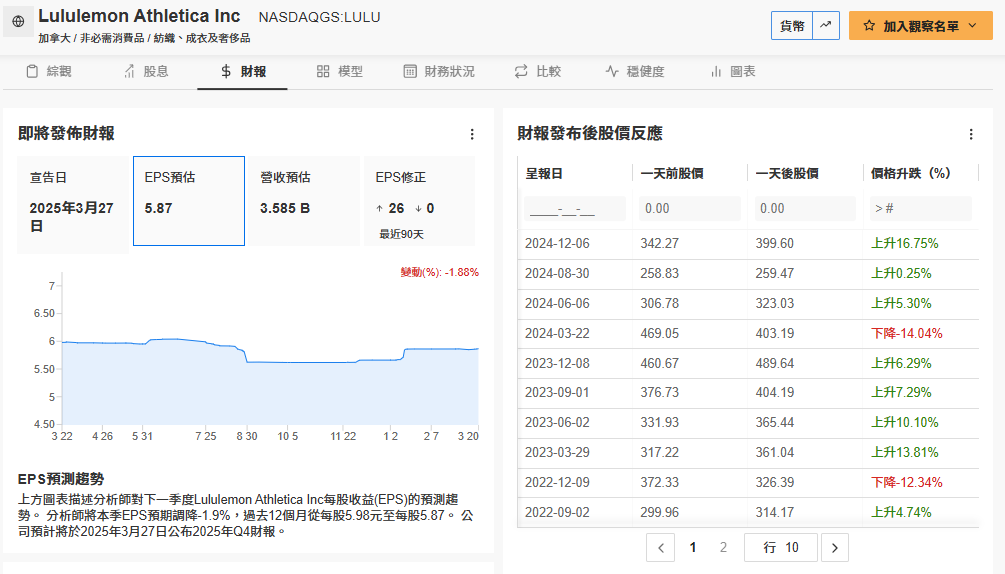The height and width of the screenshot is (574, 1005).
Task: Switch to the 模型 tab
Action: (x=340, y=71)
